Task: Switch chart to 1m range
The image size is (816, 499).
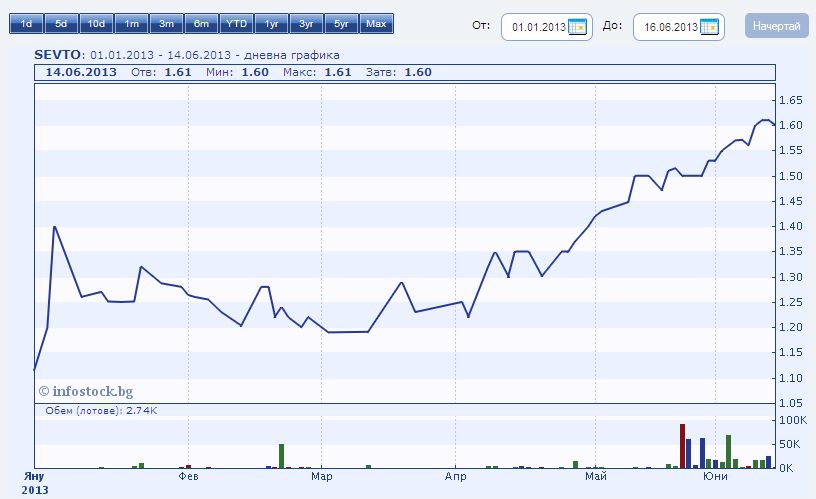Action: [132, 24]
